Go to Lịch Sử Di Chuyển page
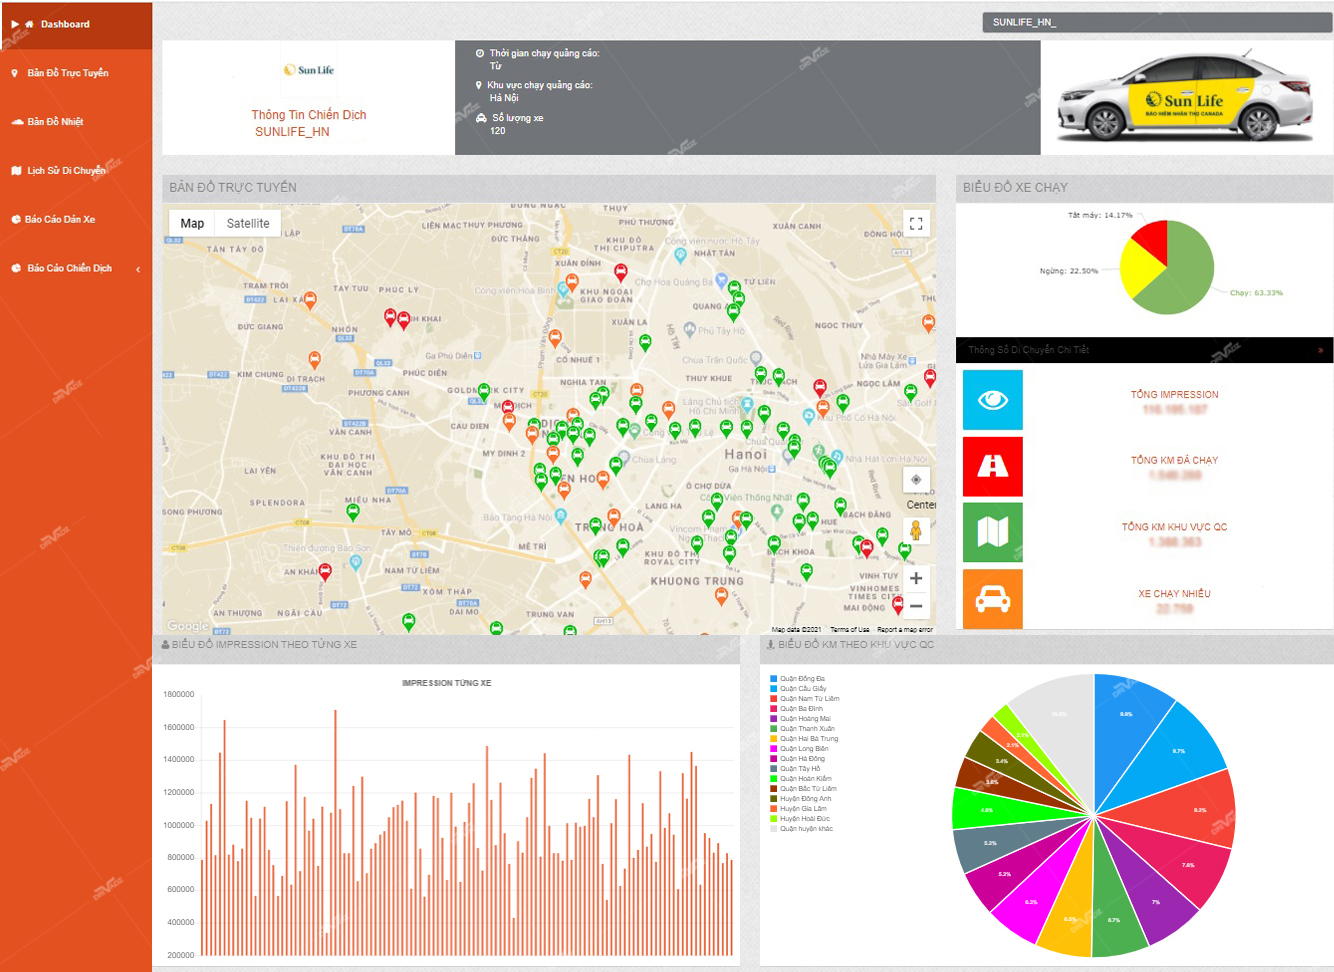Image resolution: width=1334 pixels, height=972 pixels. click(66, 171)
